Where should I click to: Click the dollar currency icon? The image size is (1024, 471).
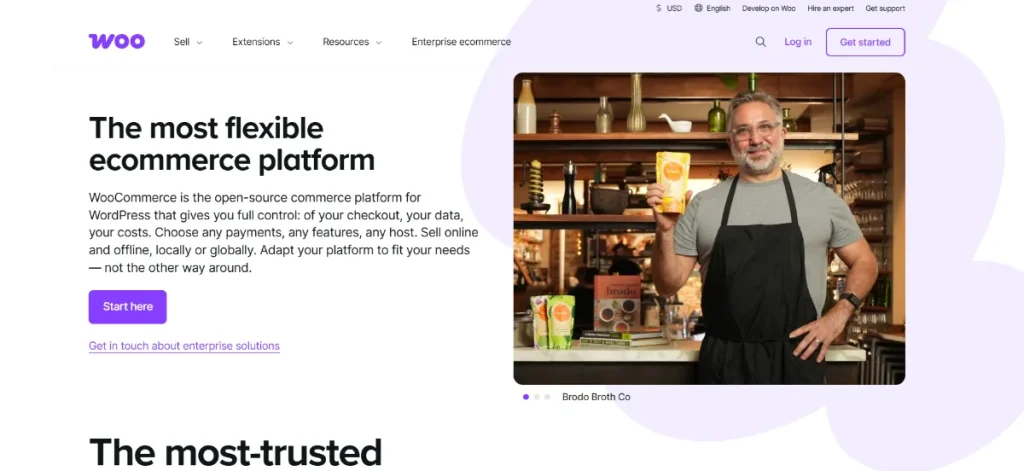pos(659,8)
